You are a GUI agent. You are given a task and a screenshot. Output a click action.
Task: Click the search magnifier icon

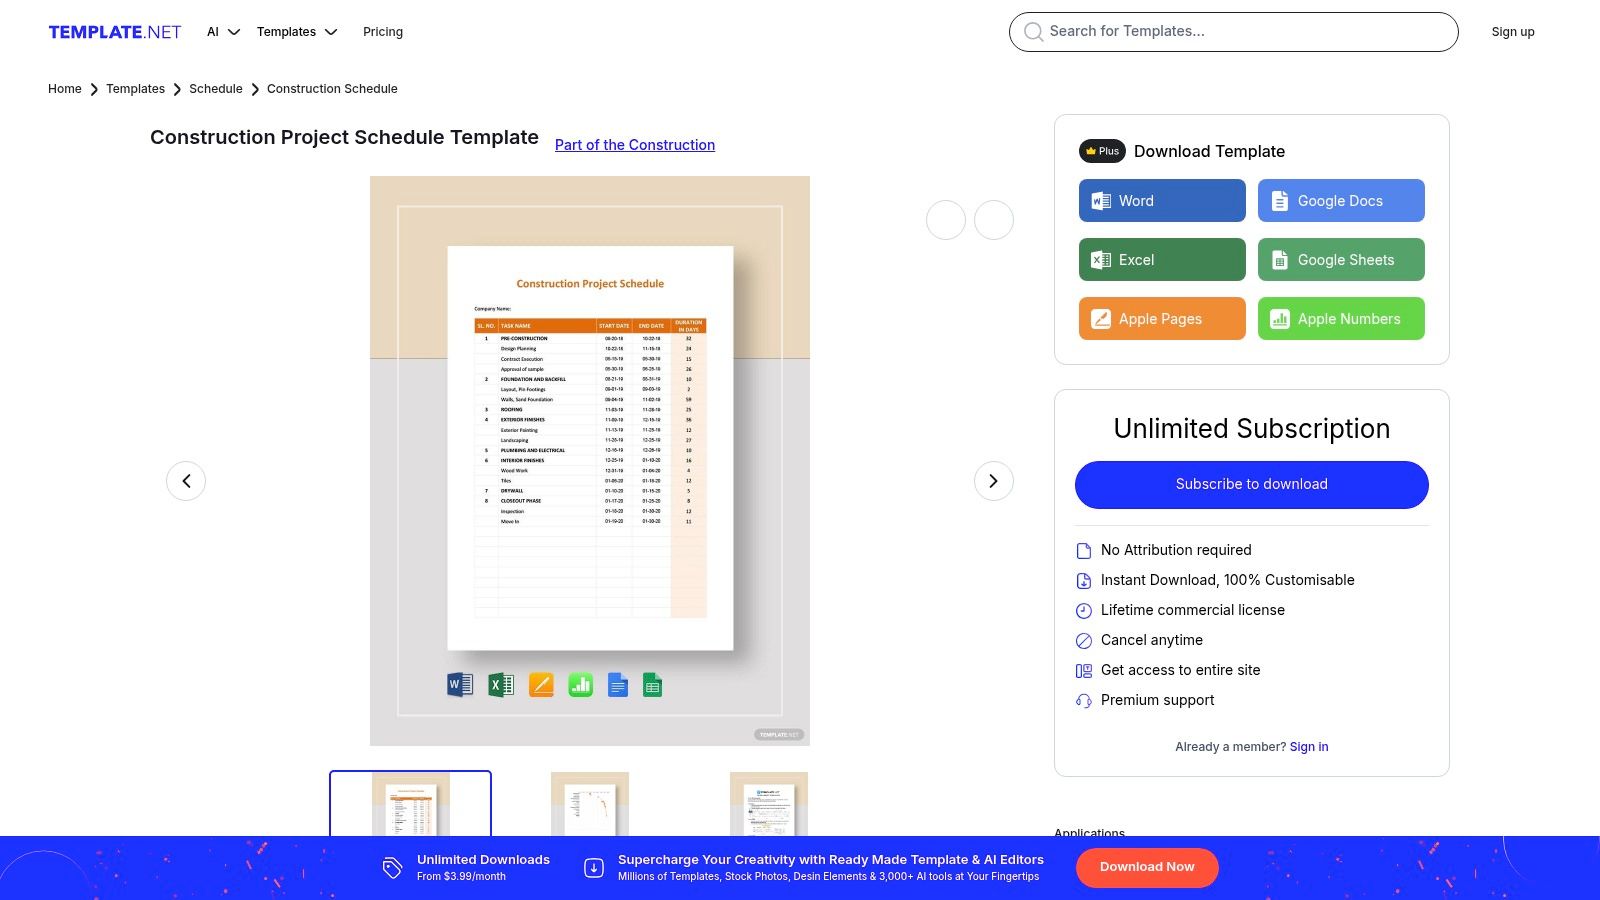1033,32
